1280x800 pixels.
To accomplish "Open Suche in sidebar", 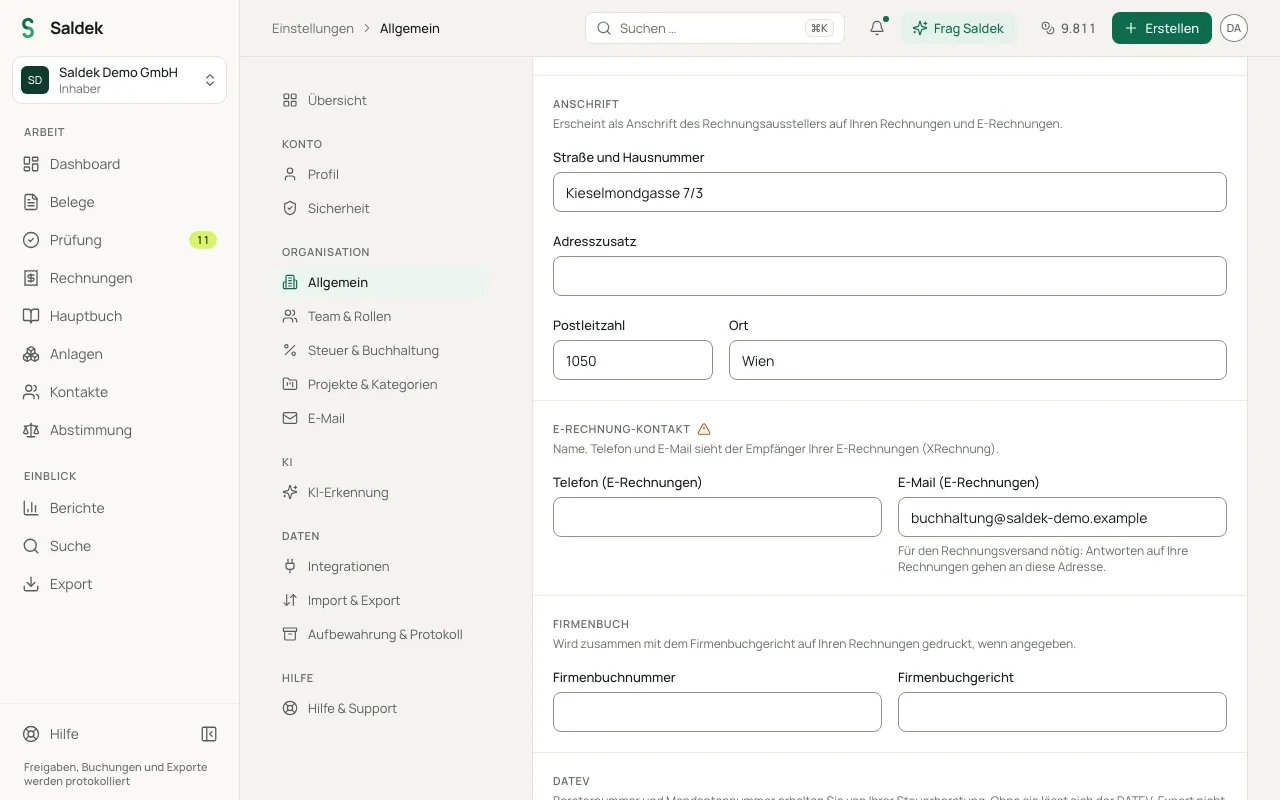I will [120, 546].
